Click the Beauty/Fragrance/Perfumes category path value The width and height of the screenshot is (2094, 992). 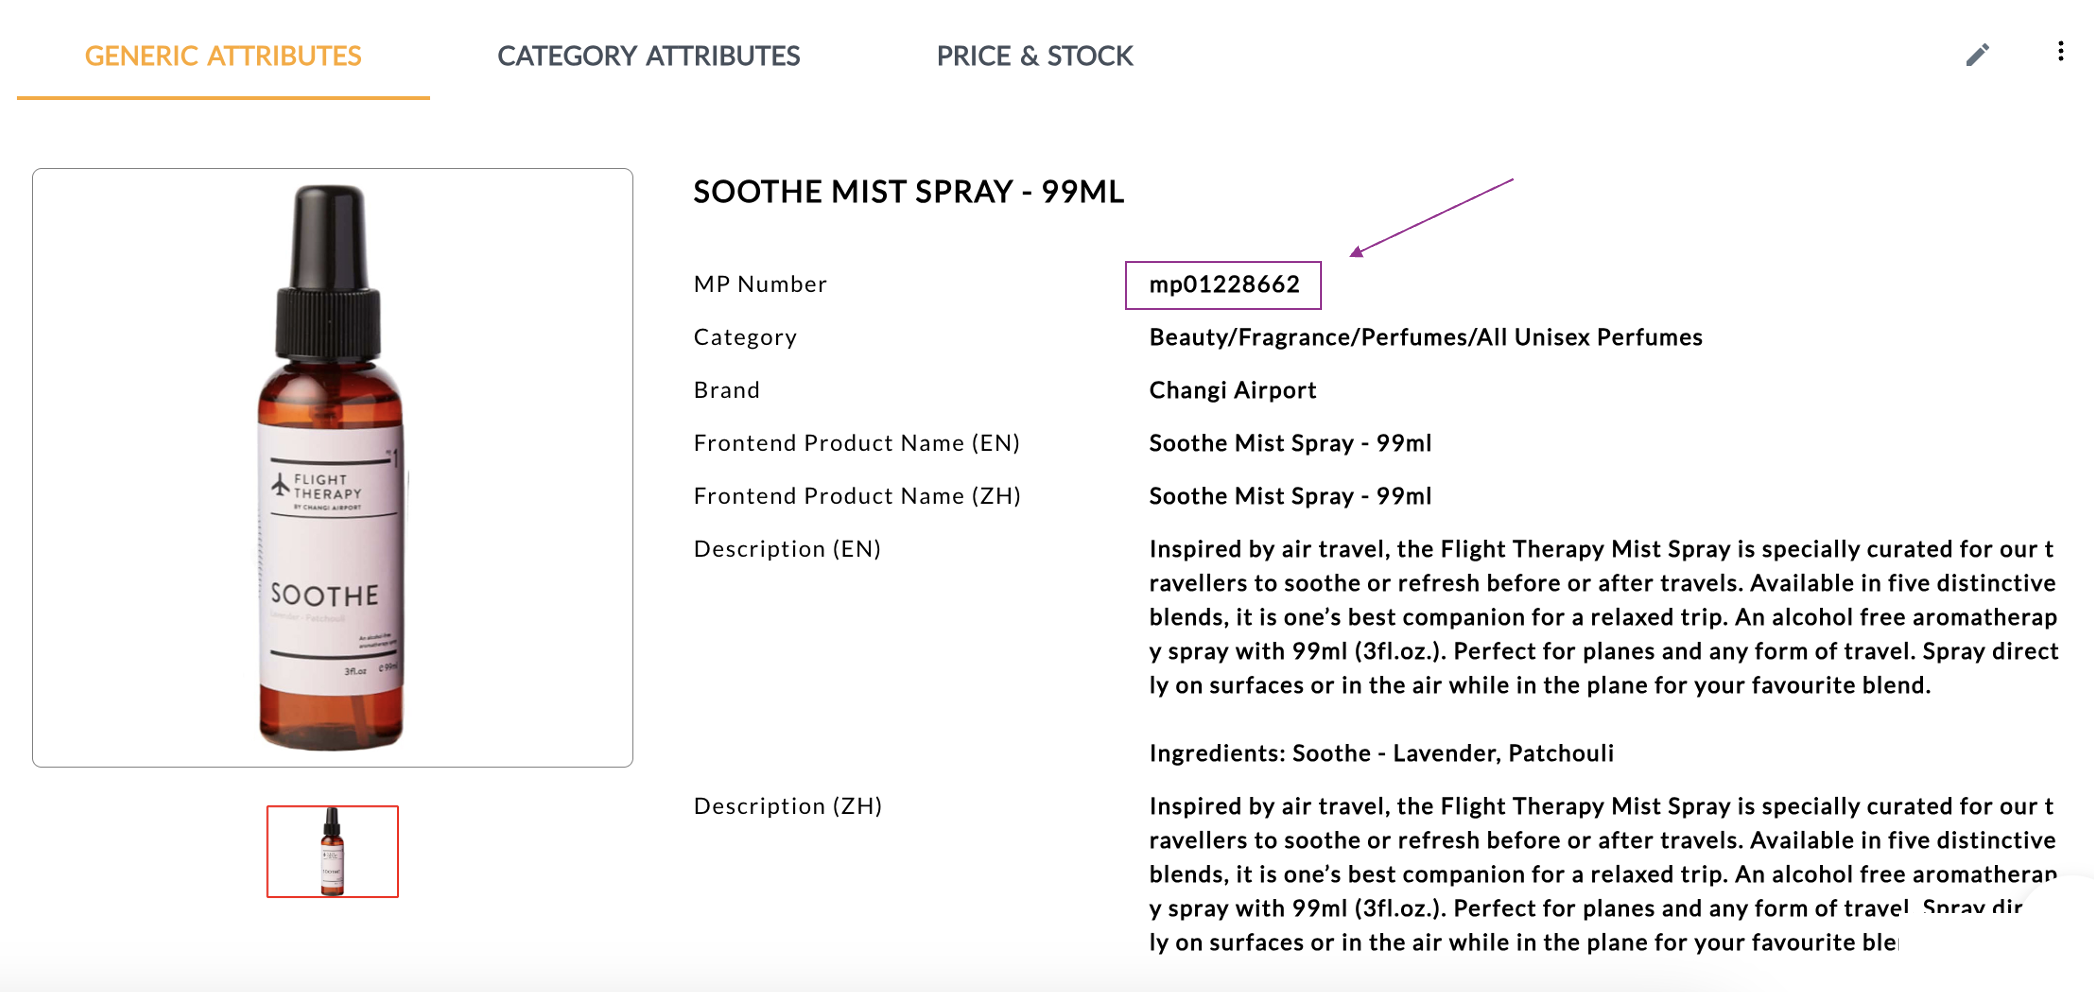[1425, 337]
